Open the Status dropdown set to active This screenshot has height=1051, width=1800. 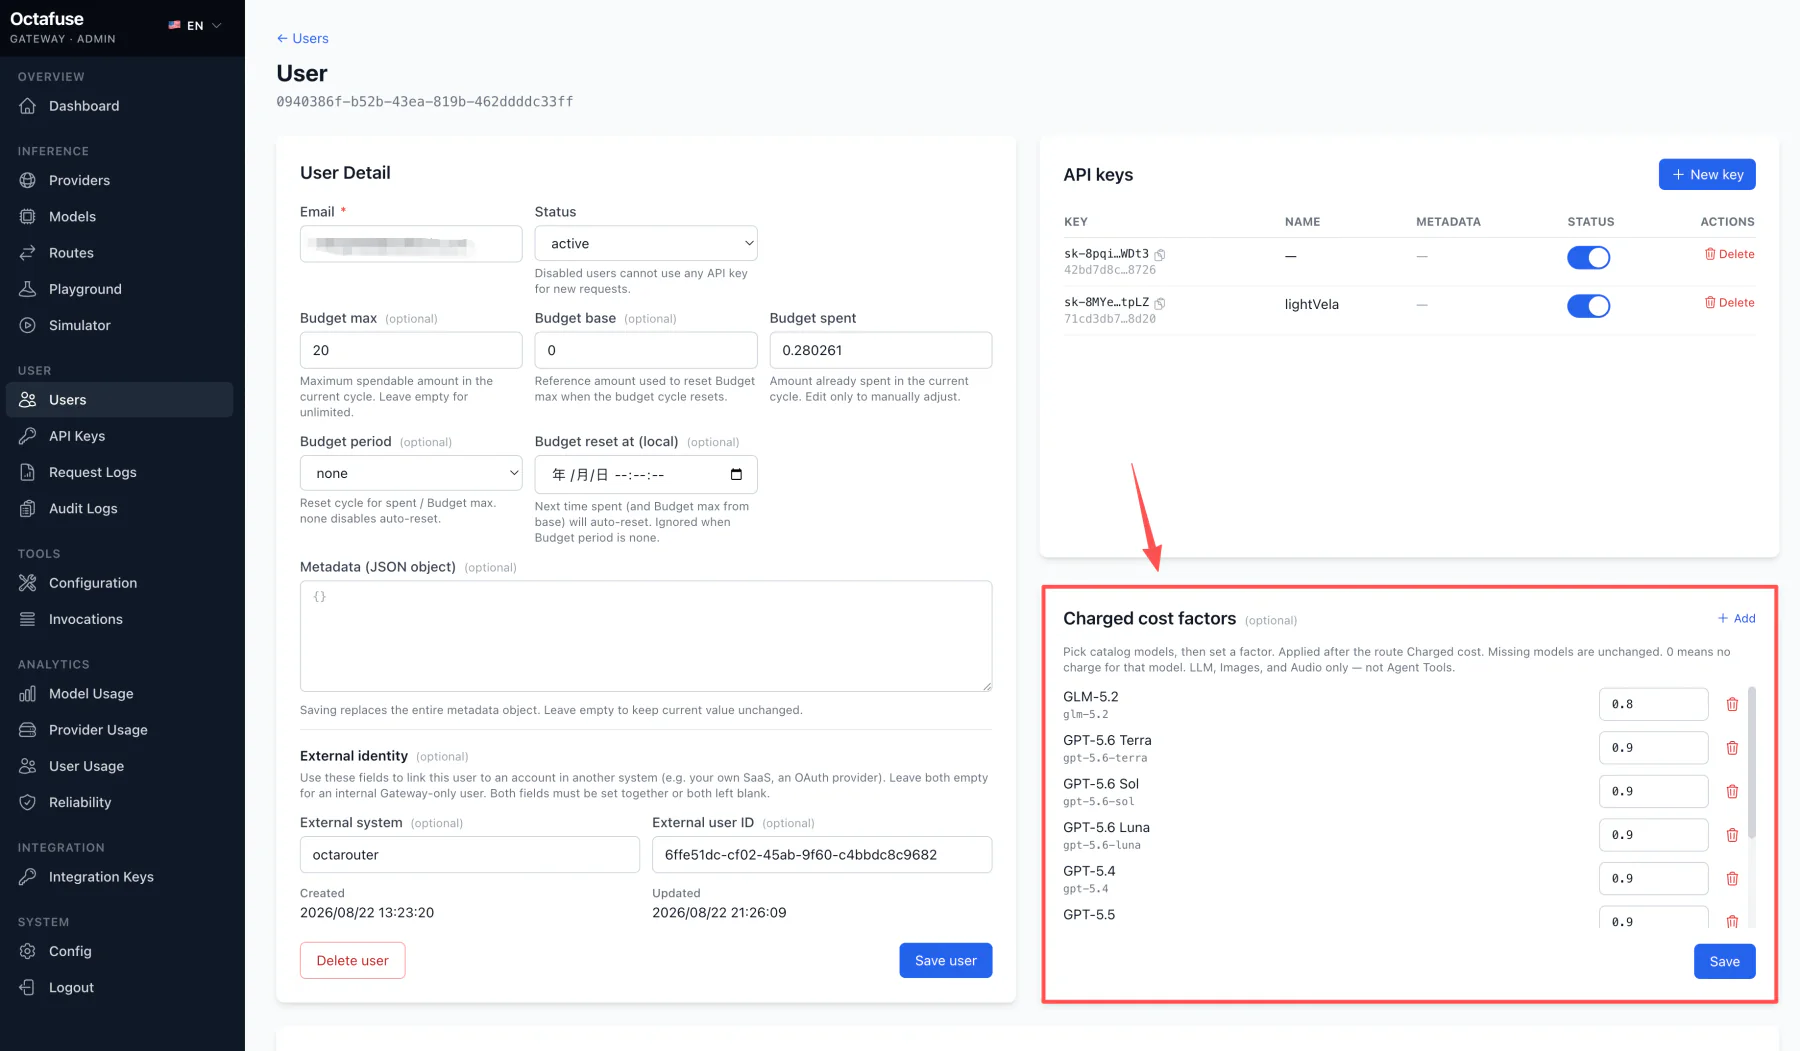(646, 243)
